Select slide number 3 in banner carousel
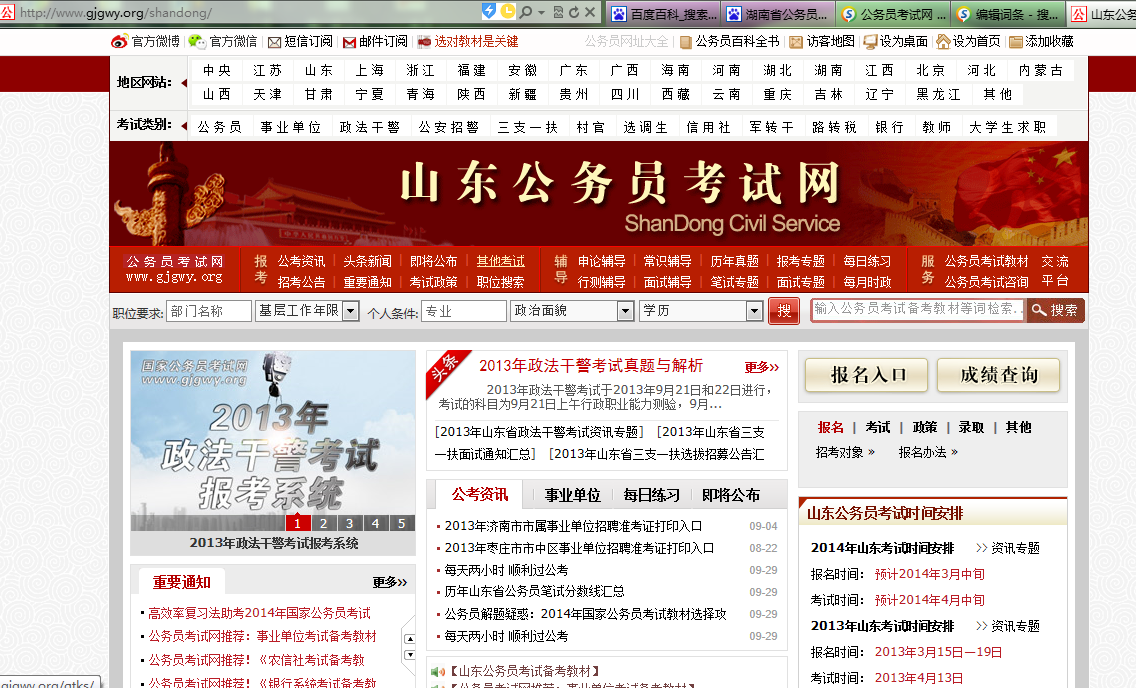The image size is (1136, 688). [x=350, y=523]
